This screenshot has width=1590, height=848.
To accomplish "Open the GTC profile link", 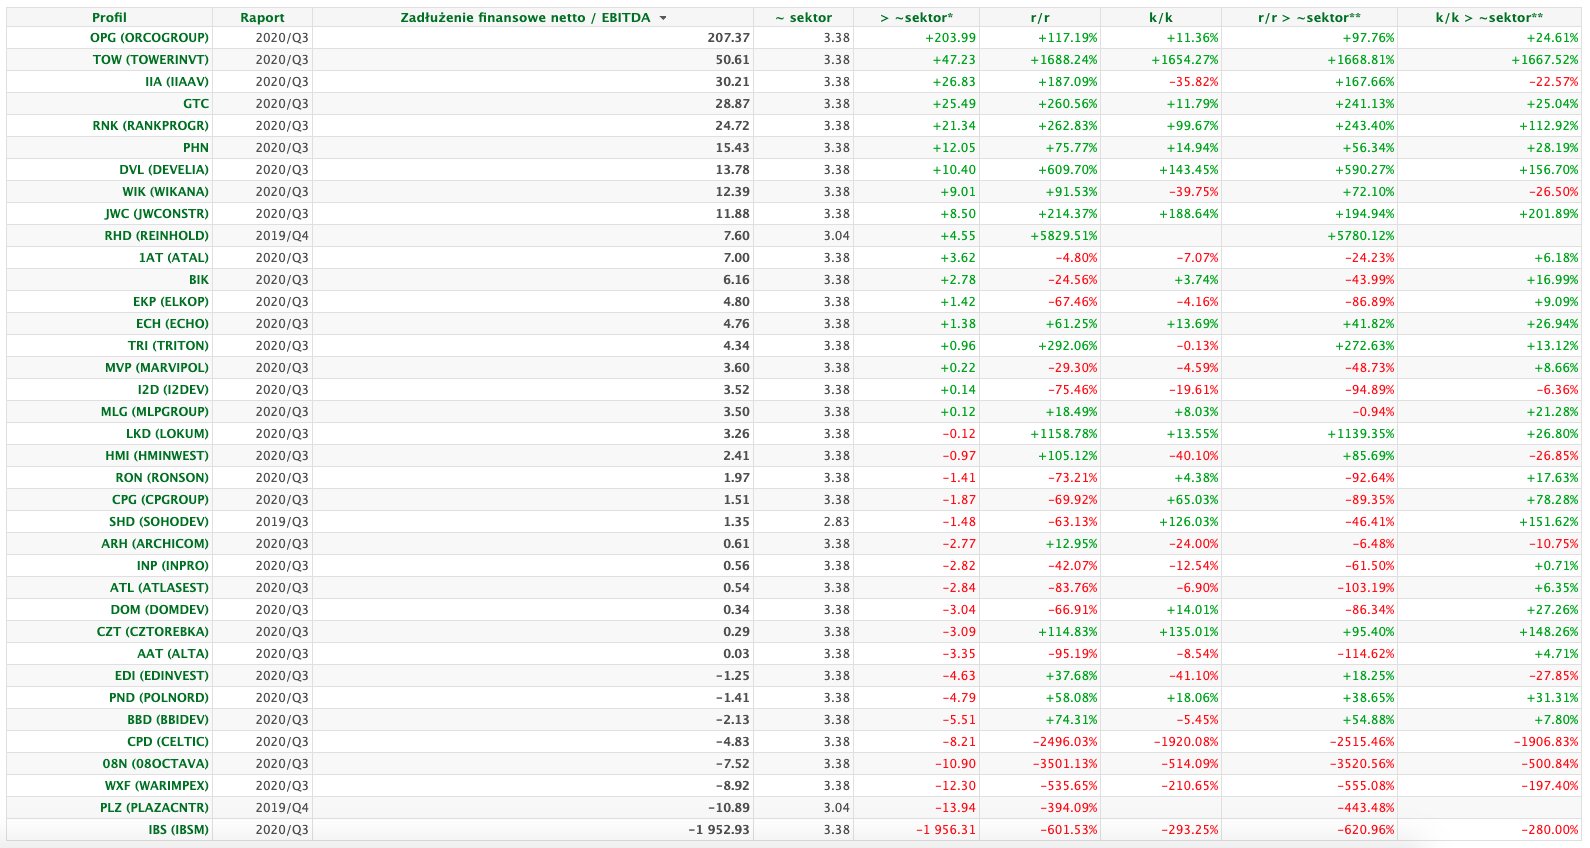I will [196, 103].
